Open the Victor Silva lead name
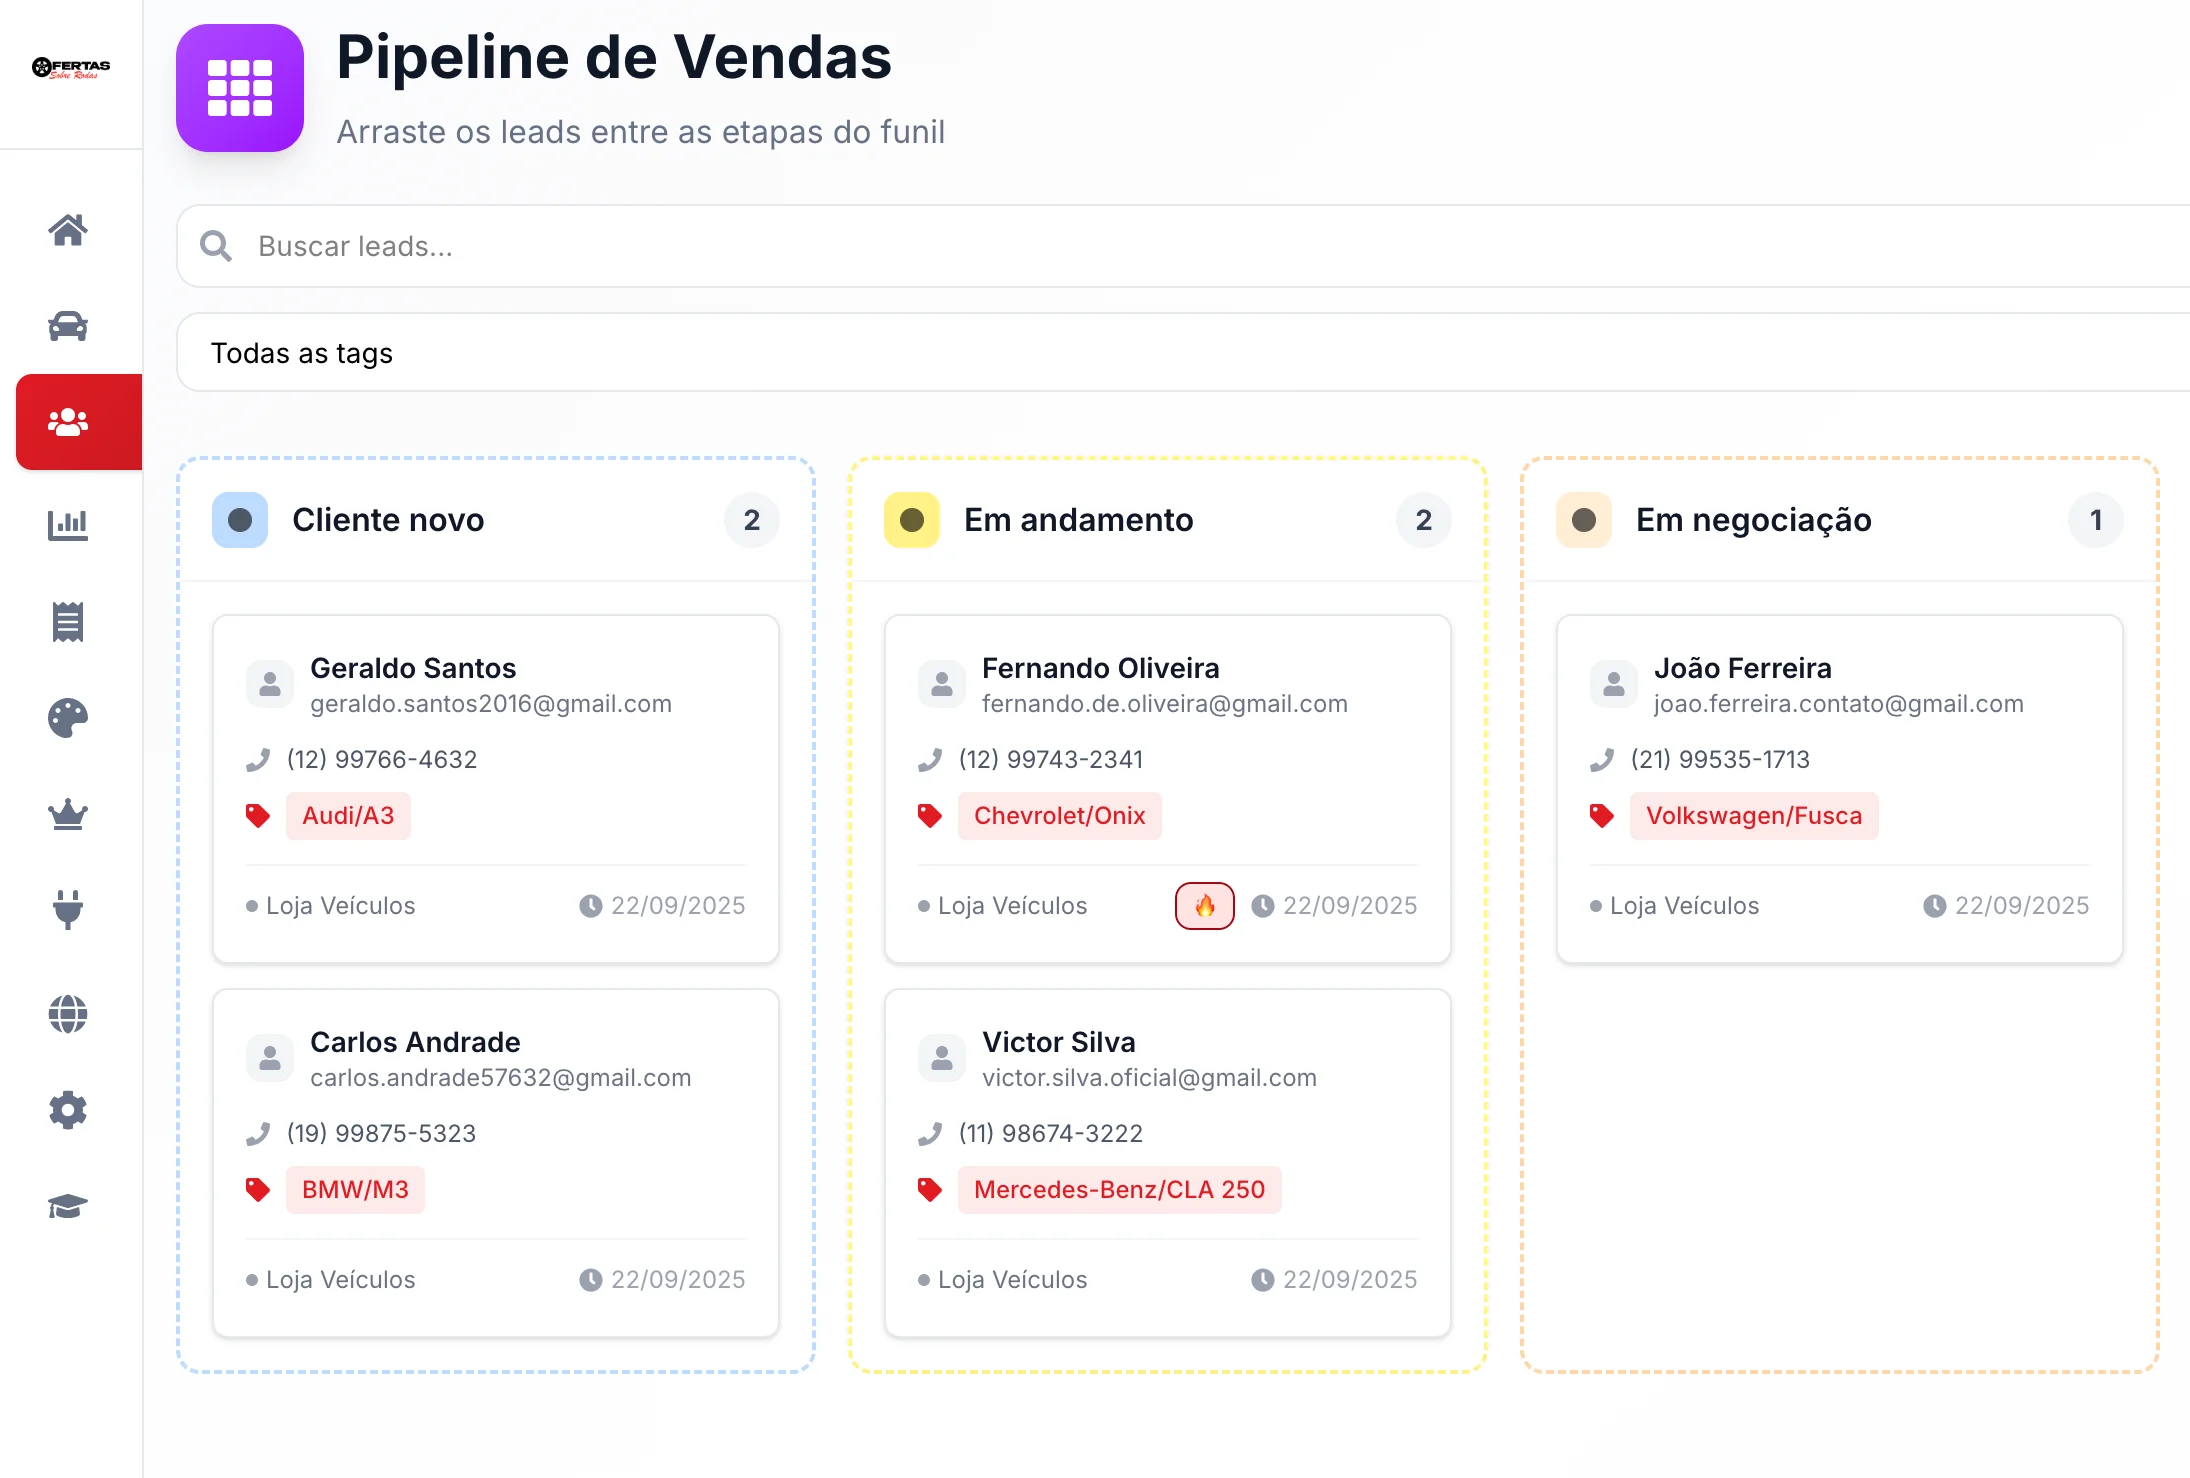 coord(1058,1042)
